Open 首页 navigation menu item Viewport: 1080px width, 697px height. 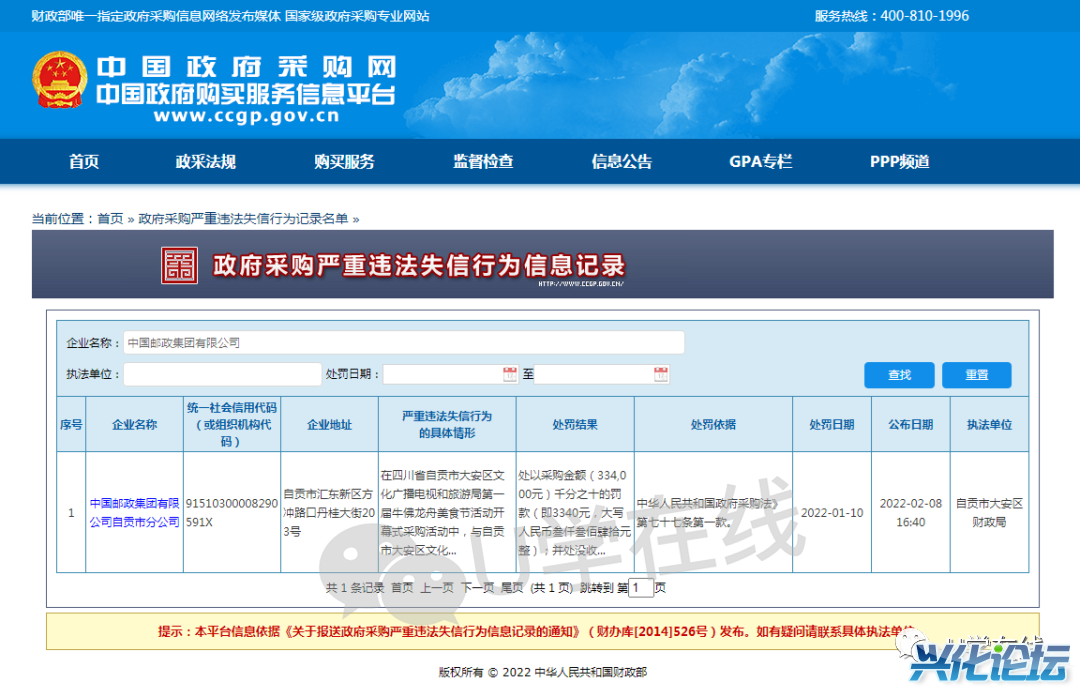pos(84,161)
